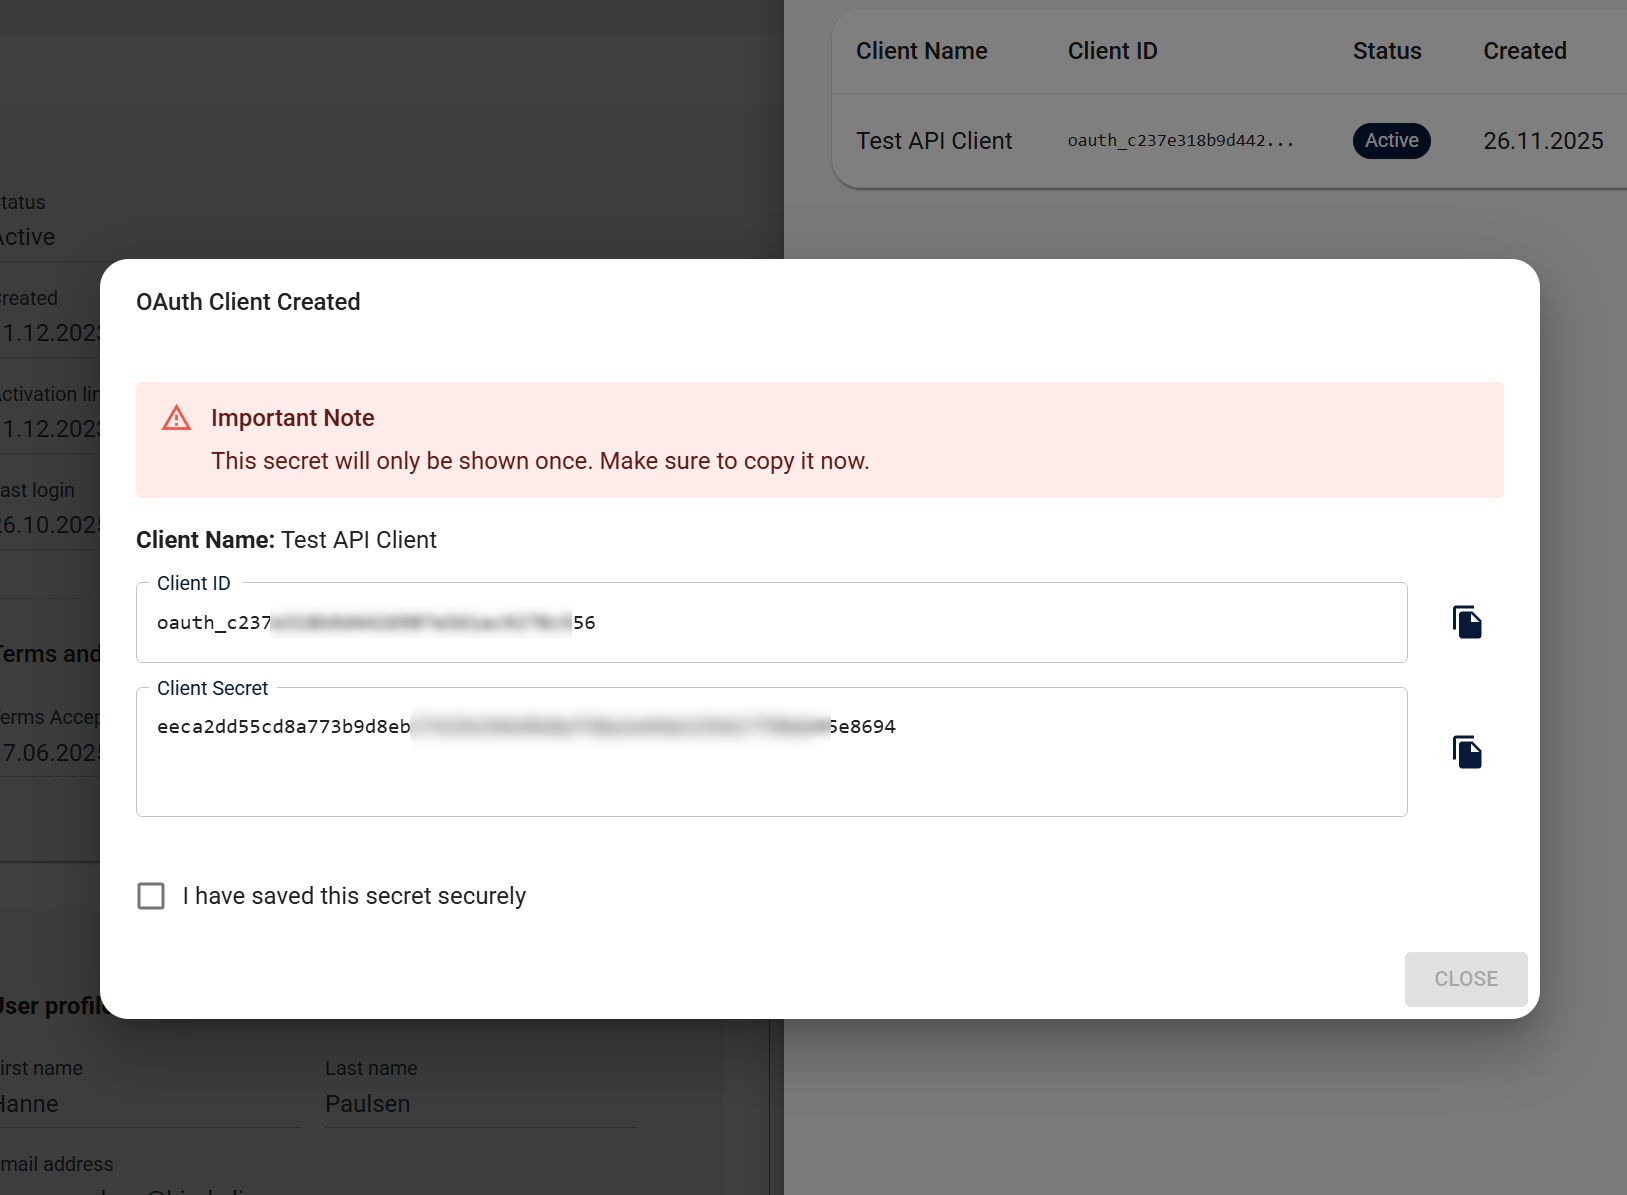Click the Important Note heading
The width and height of the screenshot is (1627, 1195).
(x=292, y=417)
